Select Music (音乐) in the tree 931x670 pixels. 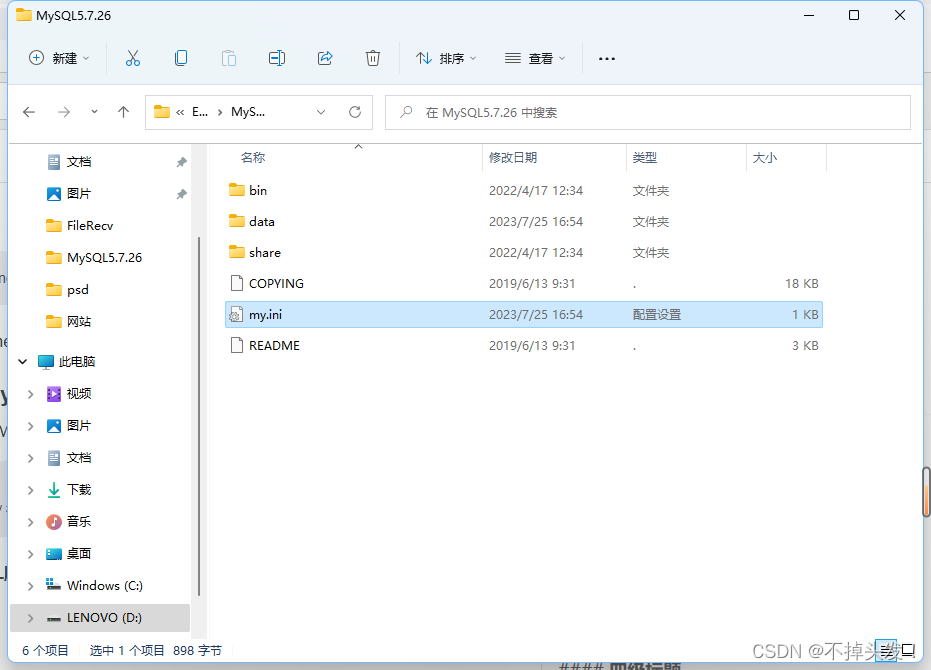coord(78,522)
